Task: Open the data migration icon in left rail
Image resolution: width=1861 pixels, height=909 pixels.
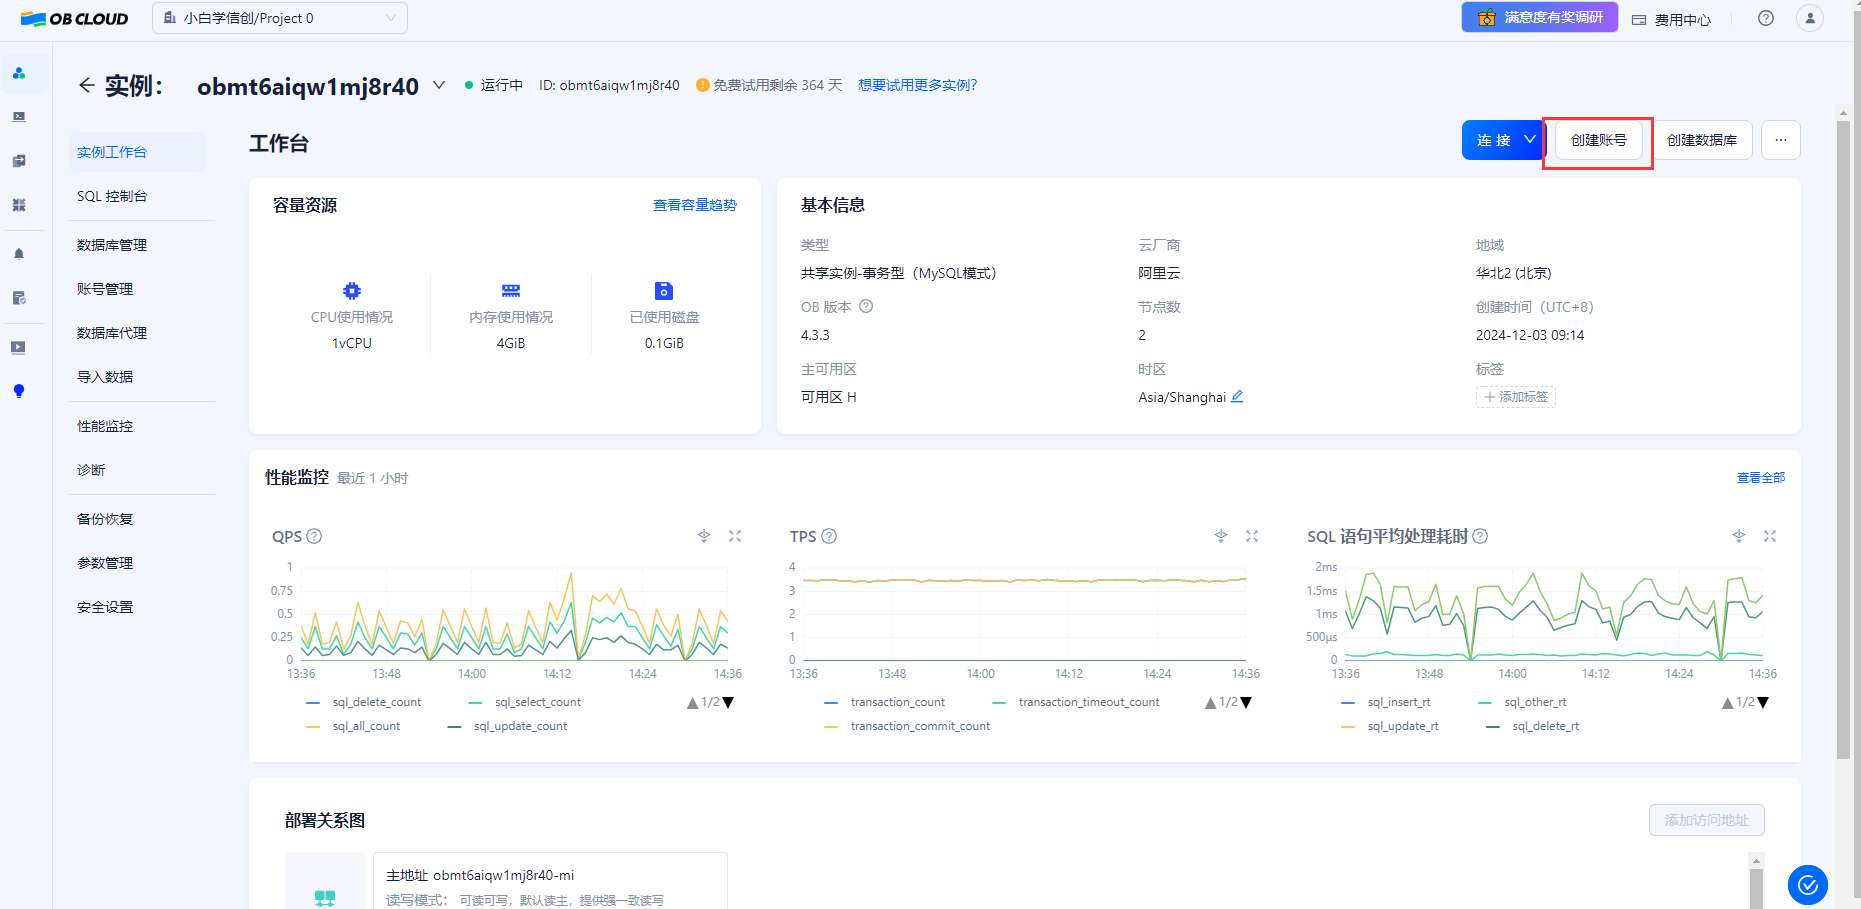Action: click(19, 161)
